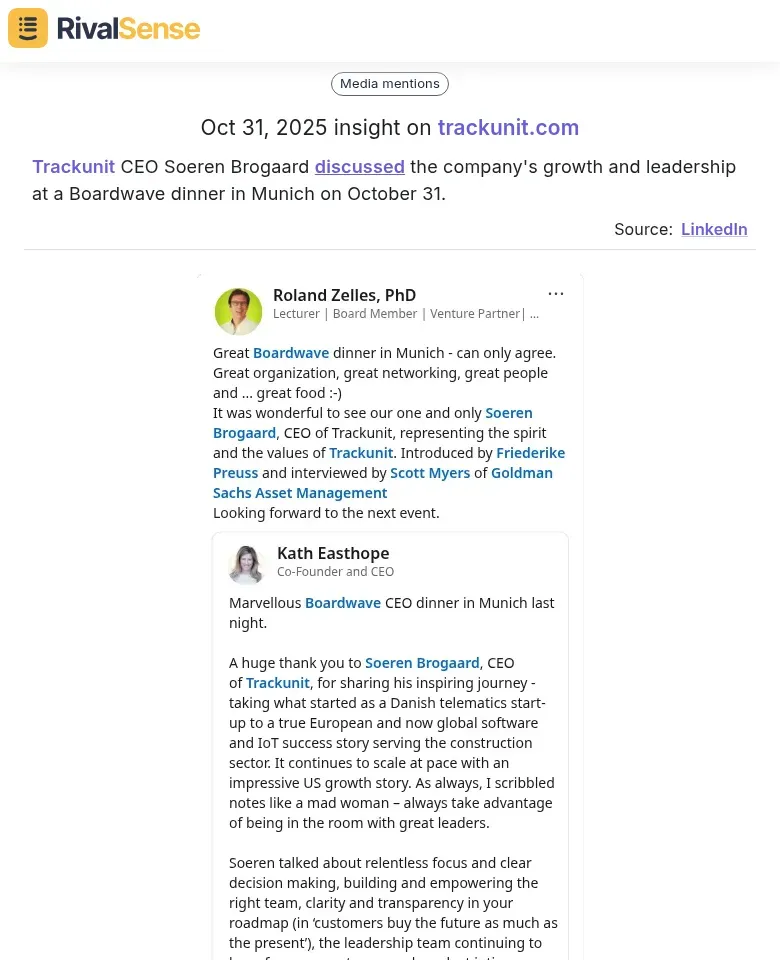The height and width of the screenshot is (960, 780).
Task: Click the Trackunit link in the summary
Action: (x=73, y=167)
